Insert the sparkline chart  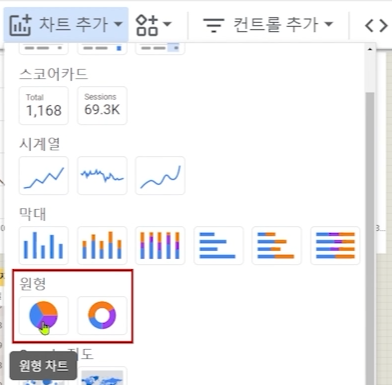tap(102, 175)
